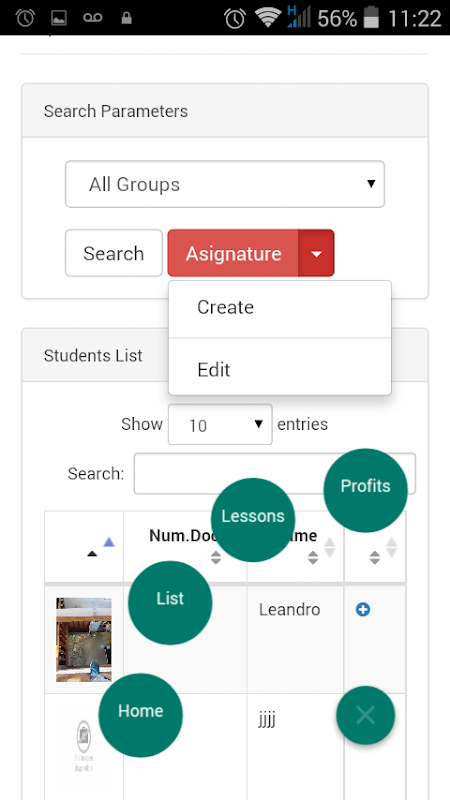Open the Show 10 entries dropdown

coord(220,424)
